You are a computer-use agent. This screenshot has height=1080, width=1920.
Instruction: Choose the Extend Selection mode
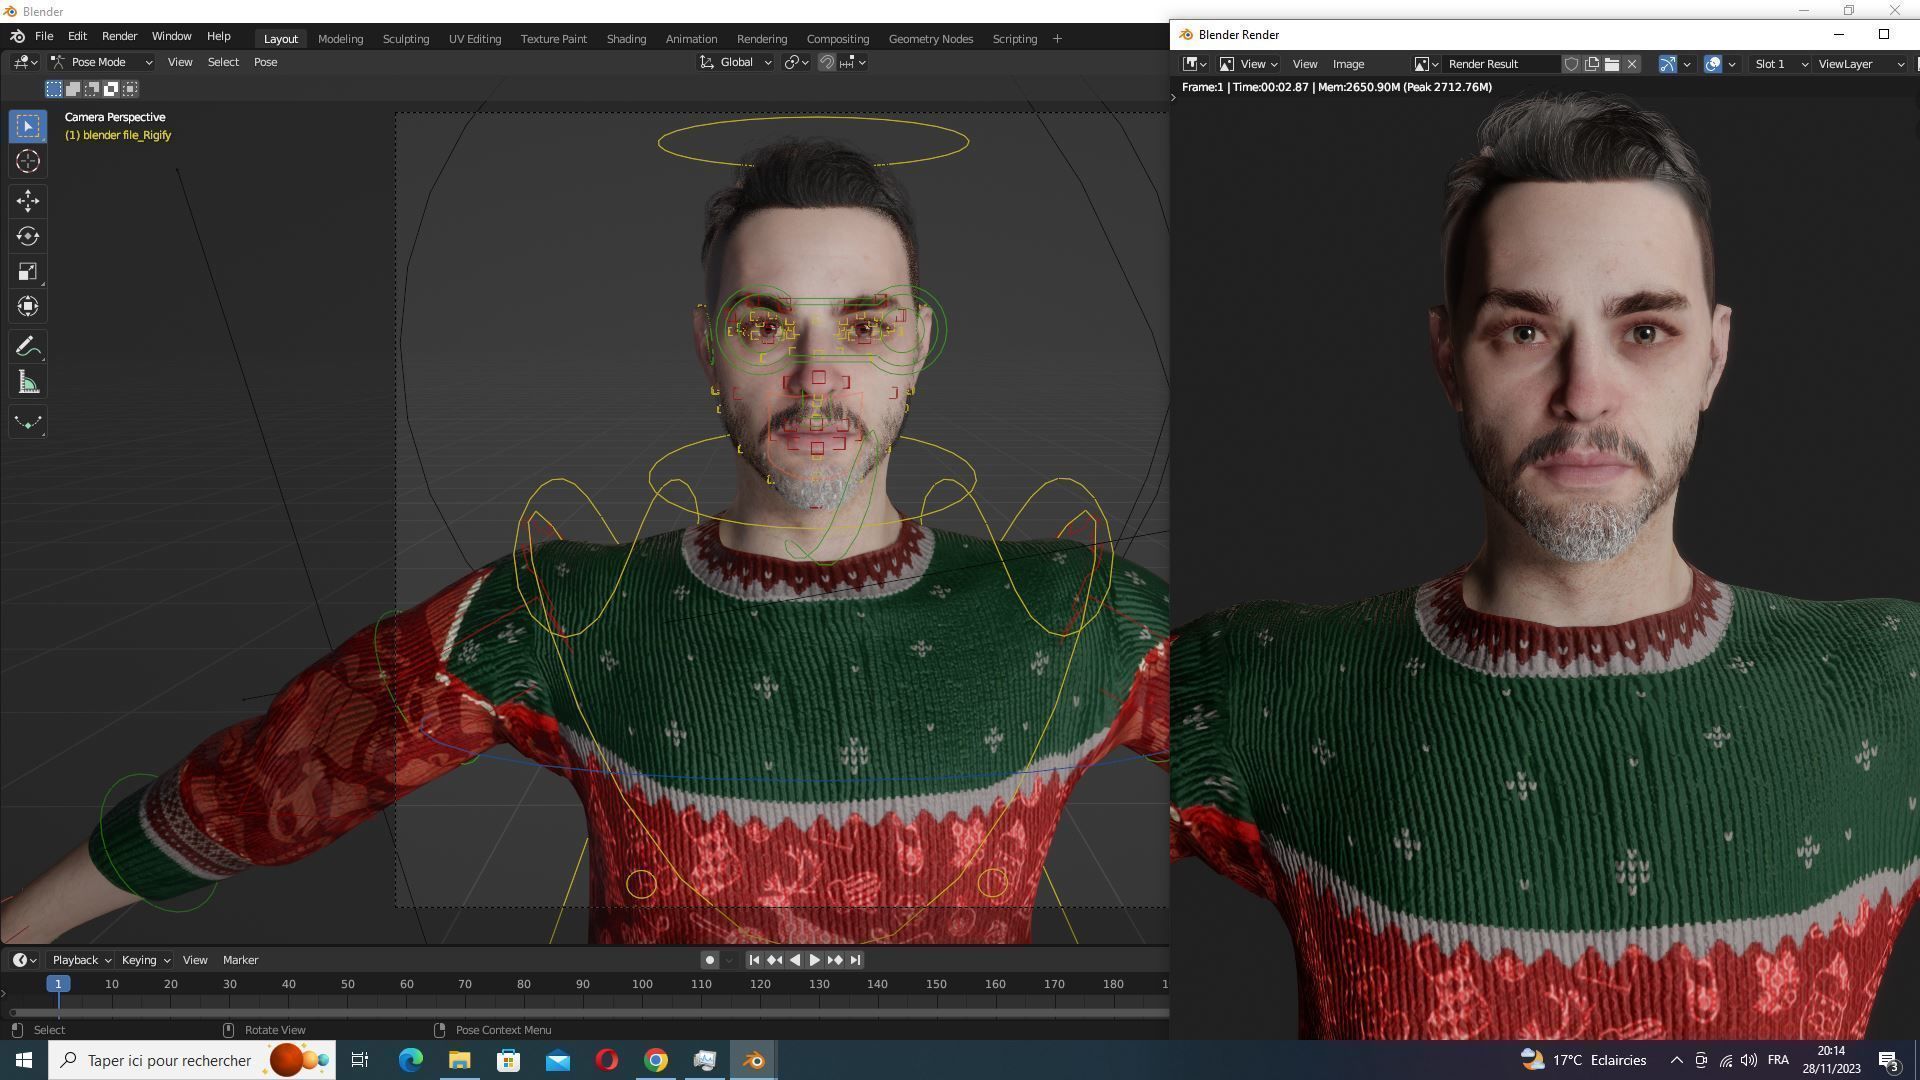click(x=73, y=89)
